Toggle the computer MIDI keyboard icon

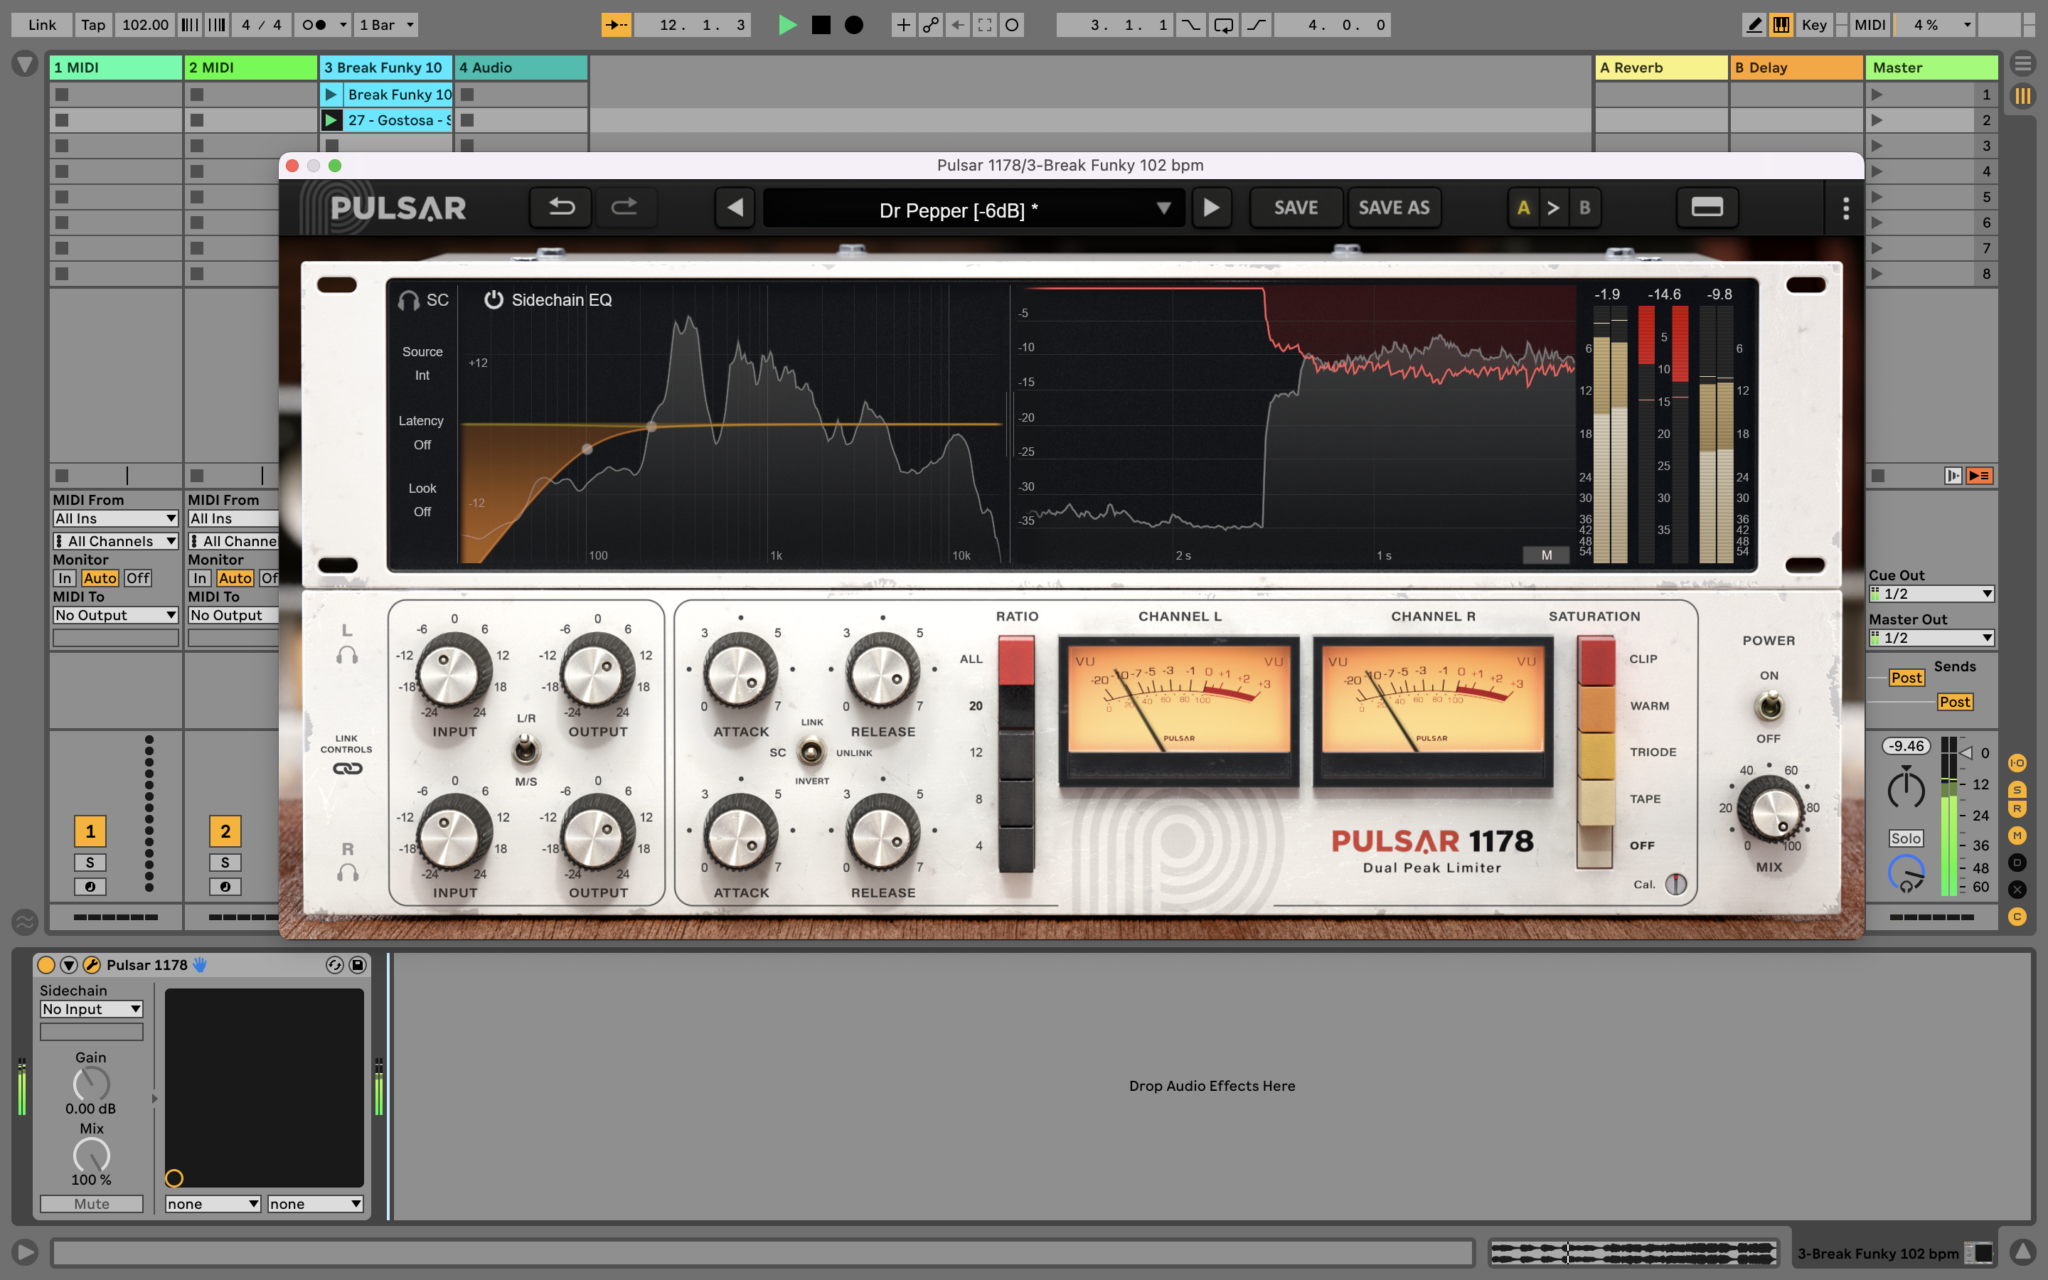point(1781,25)
